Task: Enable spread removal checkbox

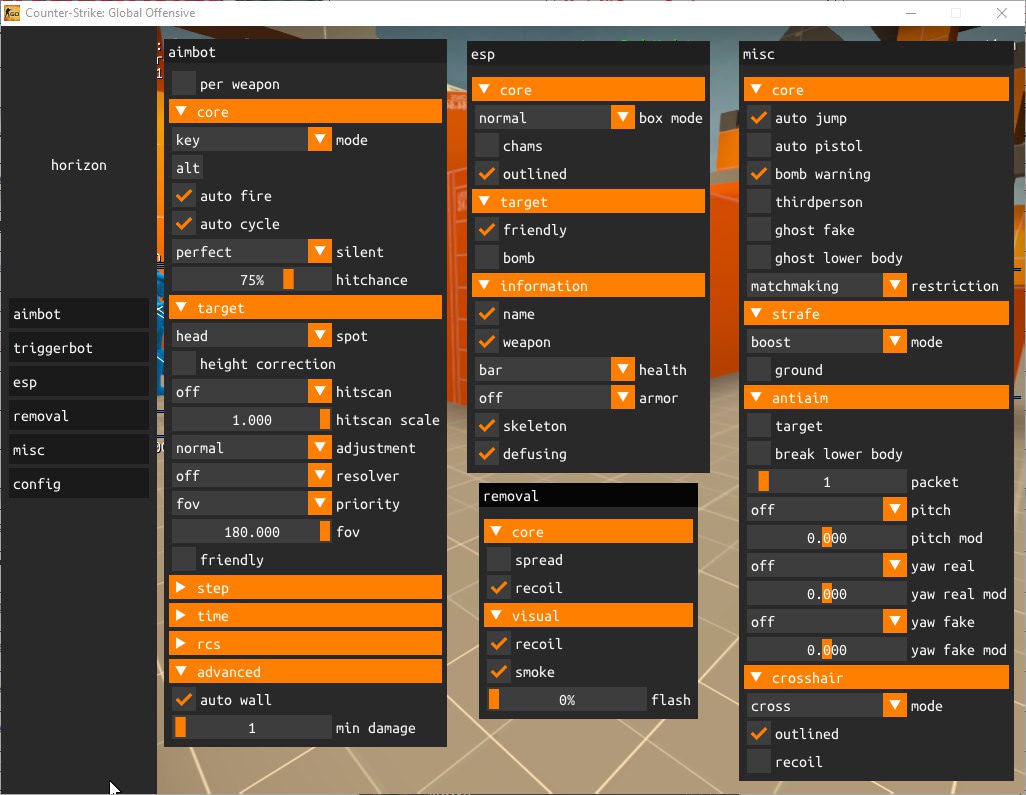Action: [499, 560]
